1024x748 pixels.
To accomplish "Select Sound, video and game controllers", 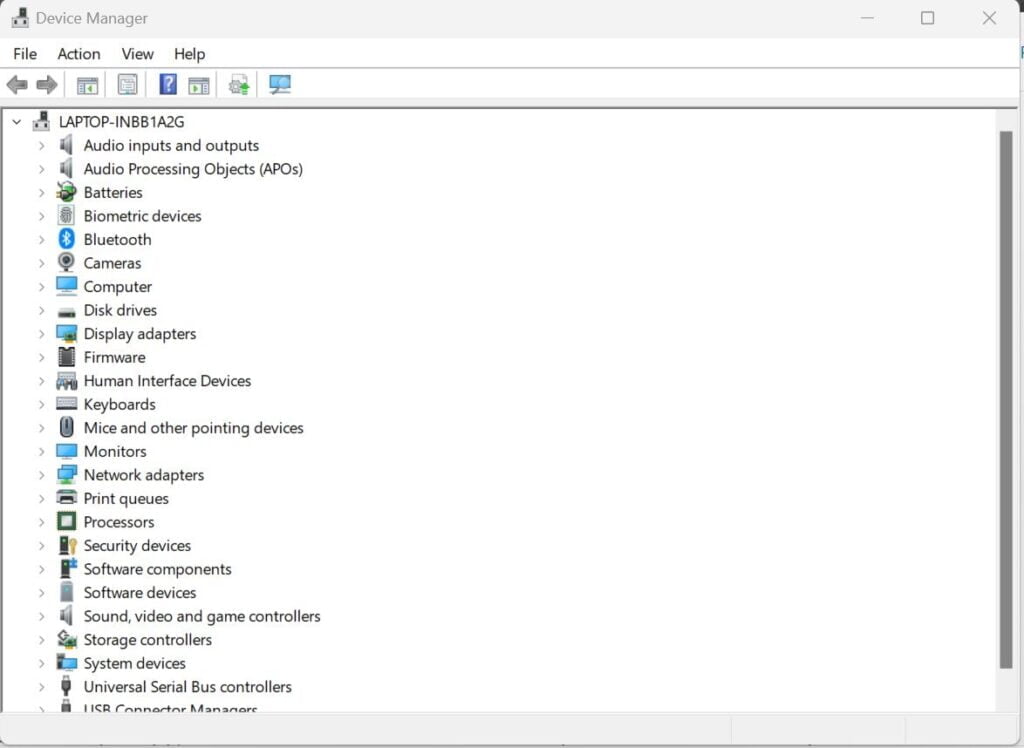I will pyautogui.click(x=201, y=616).
